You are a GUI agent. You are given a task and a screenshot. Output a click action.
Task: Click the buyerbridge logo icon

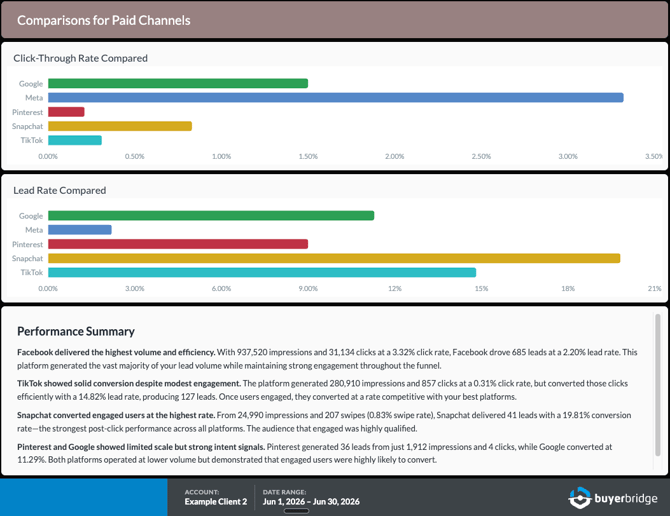[x=579, y=498]
